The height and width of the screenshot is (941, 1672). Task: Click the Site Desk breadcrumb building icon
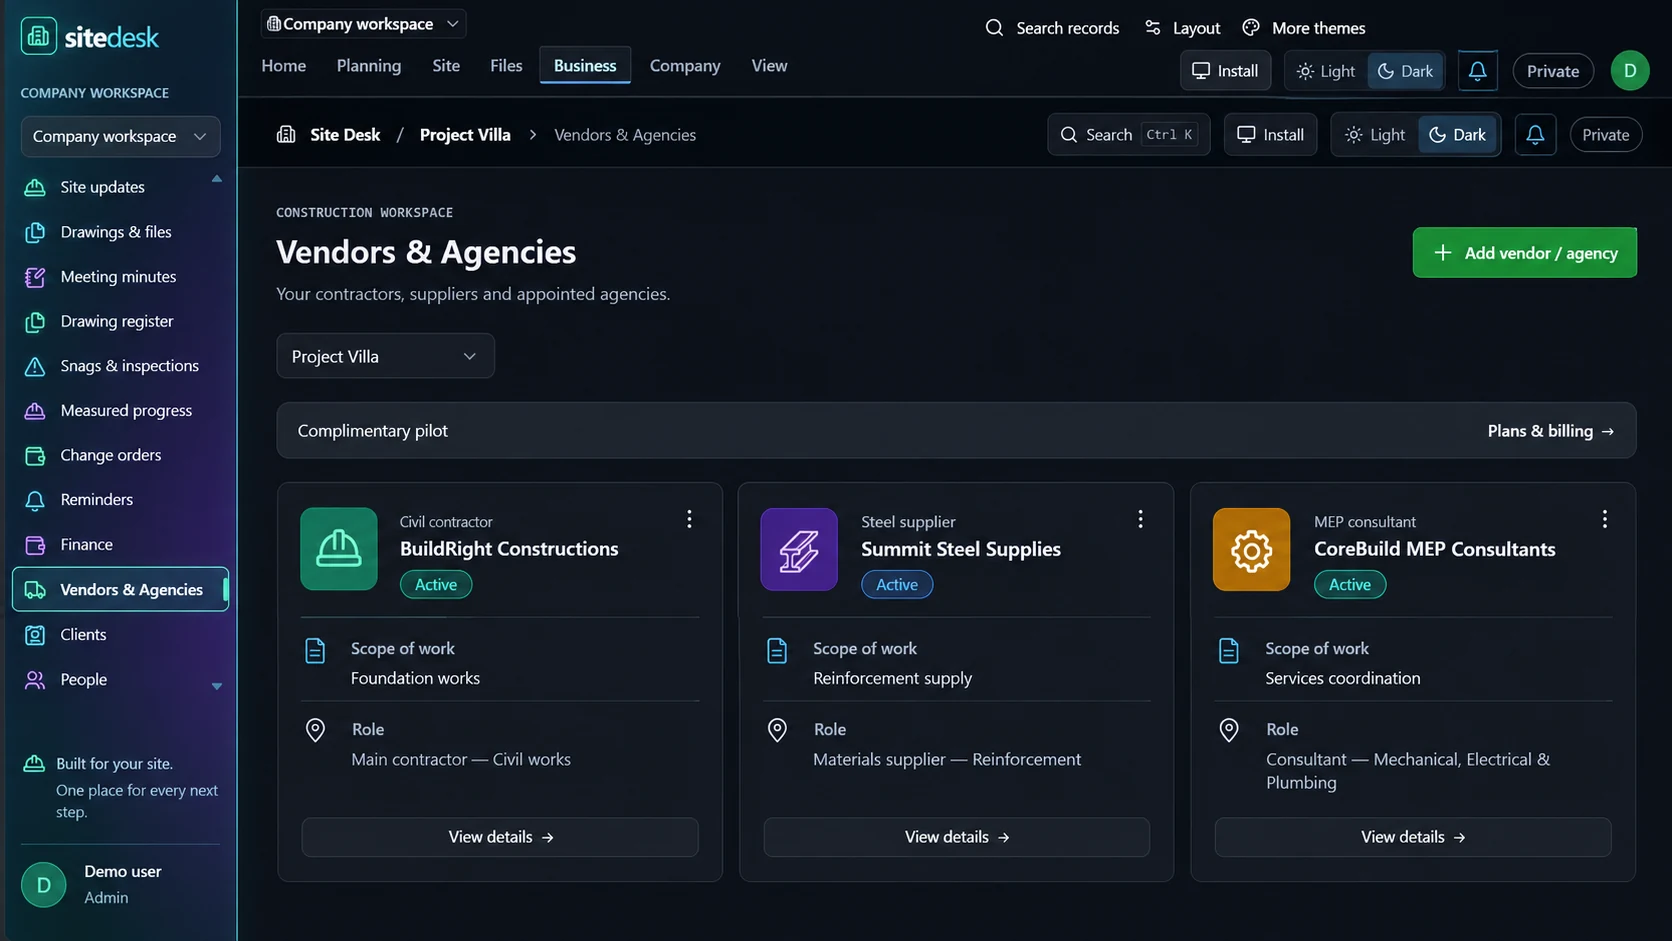pos(286,134)
